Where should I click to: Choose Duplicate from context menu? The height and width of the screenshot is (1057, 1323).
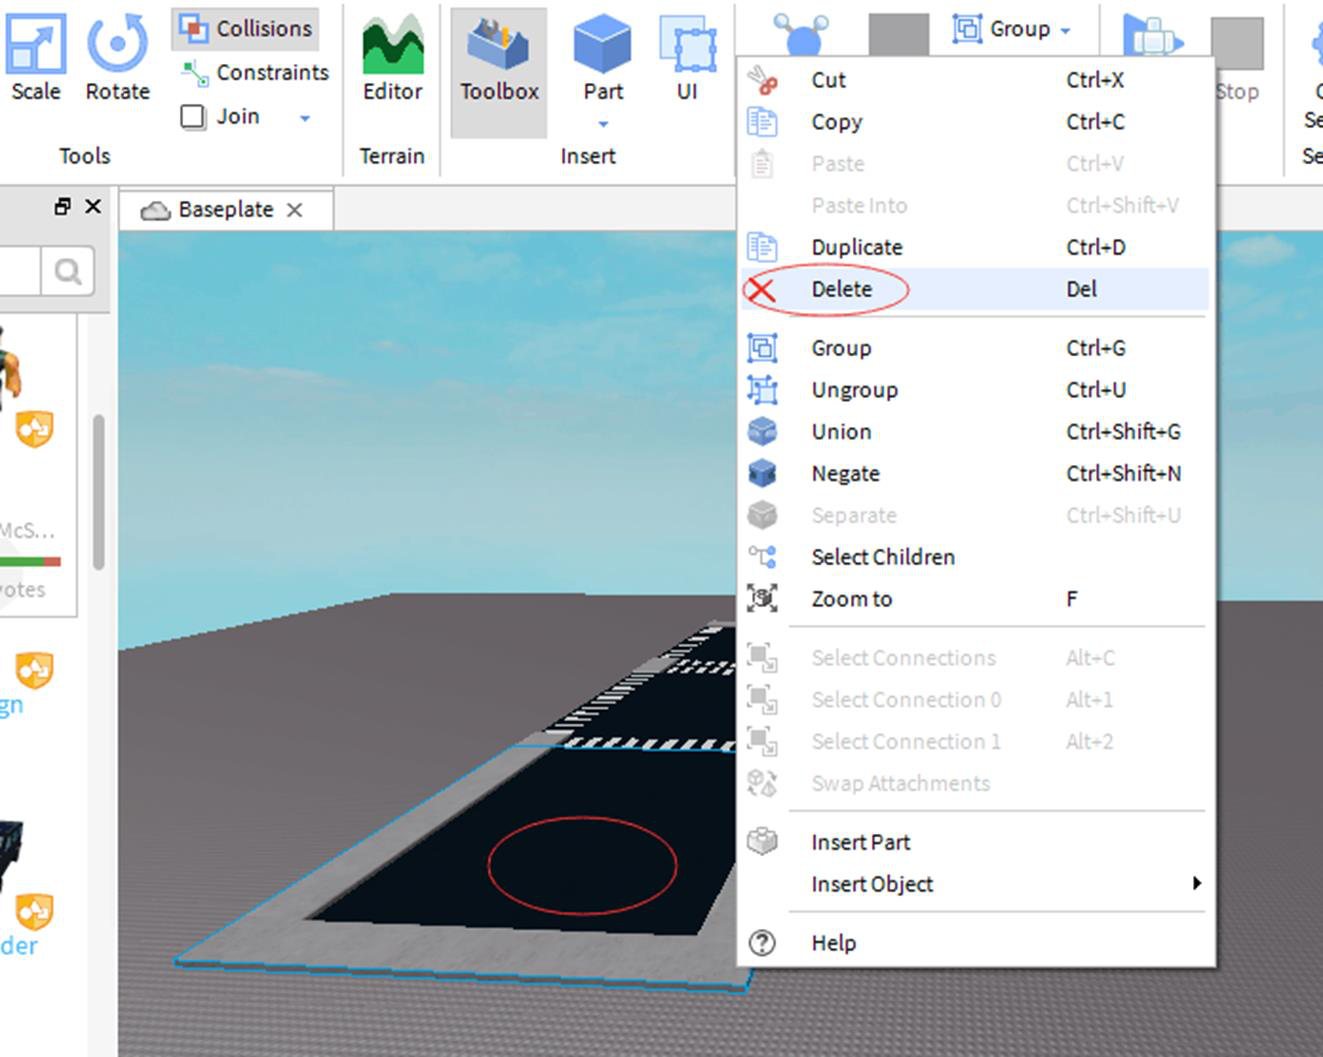click(x=975, y=247)
